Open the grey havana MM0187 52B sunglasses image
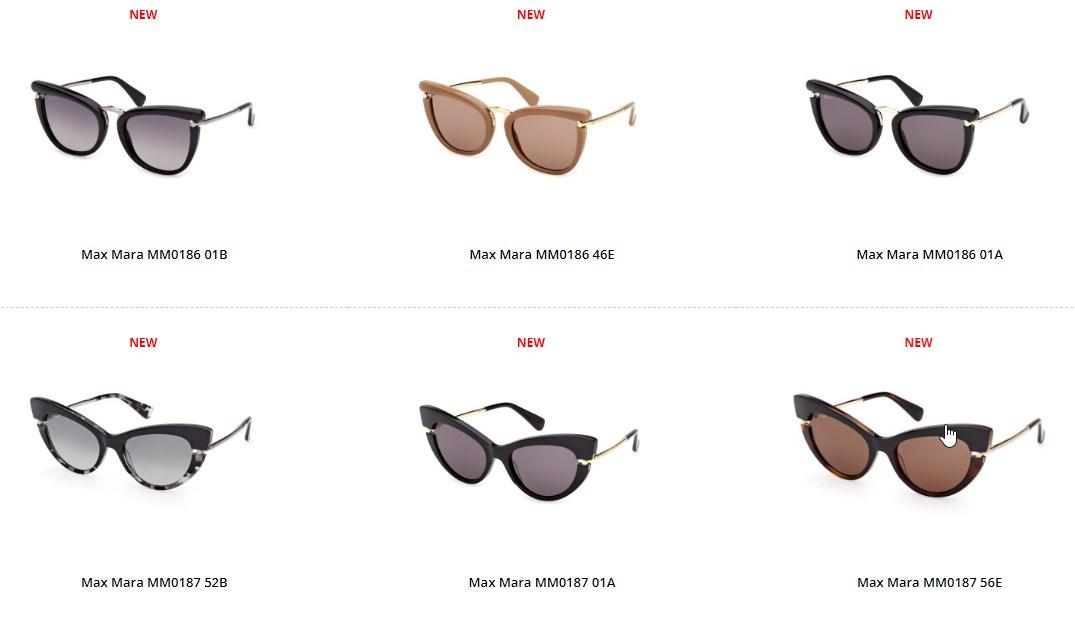This screenshot has width=1075, height=631. tap(141, 442)
